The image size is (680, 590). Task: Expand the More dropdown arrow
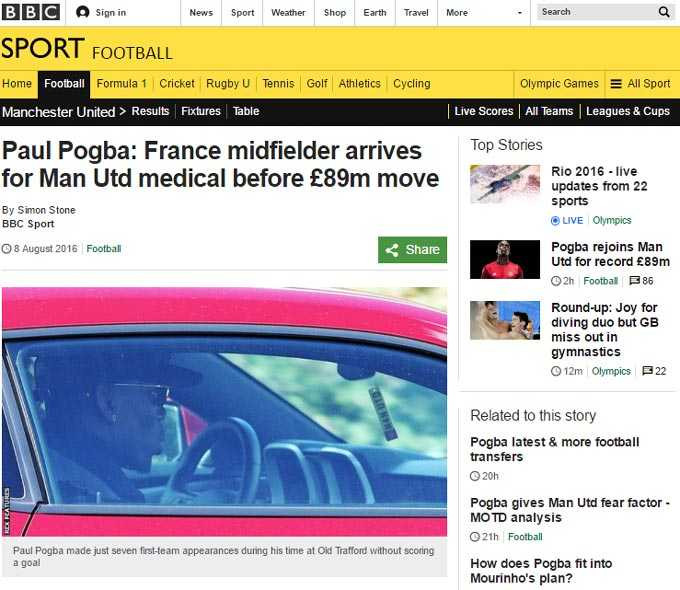point(520,13)
